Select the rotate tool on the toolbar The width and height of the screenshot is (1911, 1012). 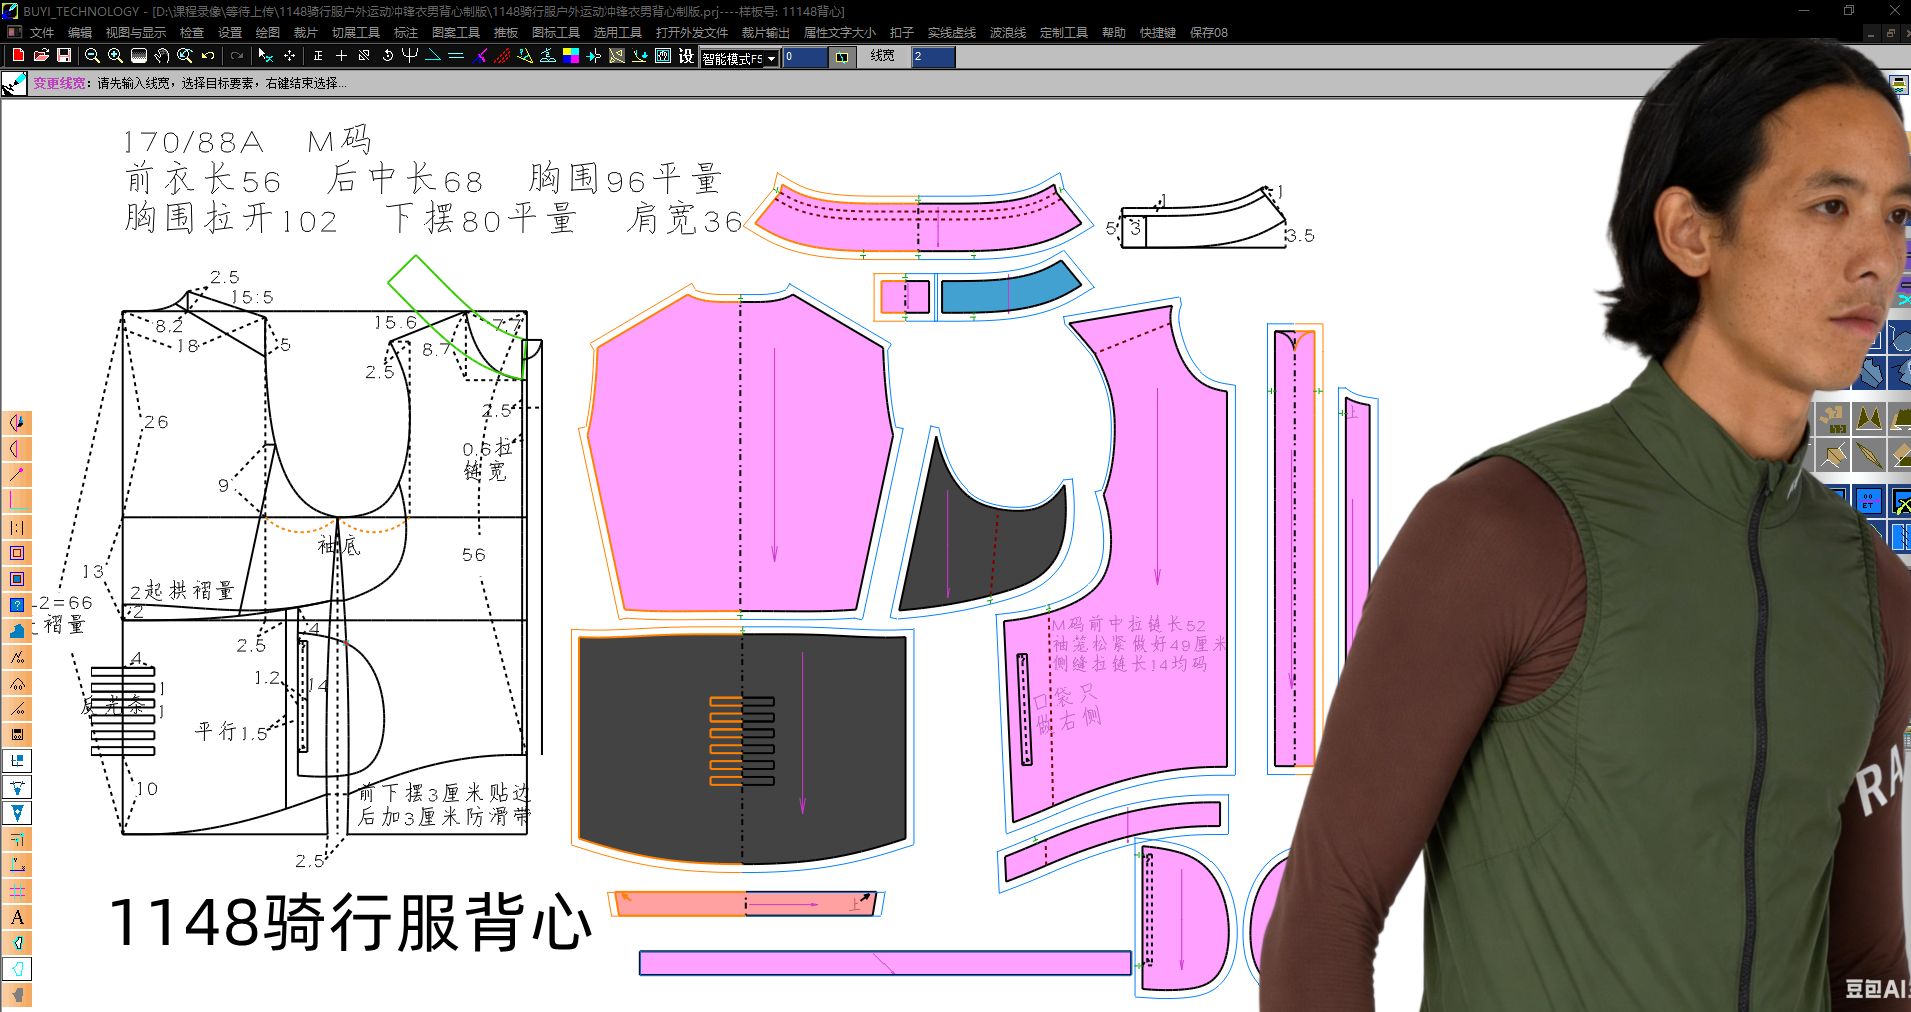point(387,56)
